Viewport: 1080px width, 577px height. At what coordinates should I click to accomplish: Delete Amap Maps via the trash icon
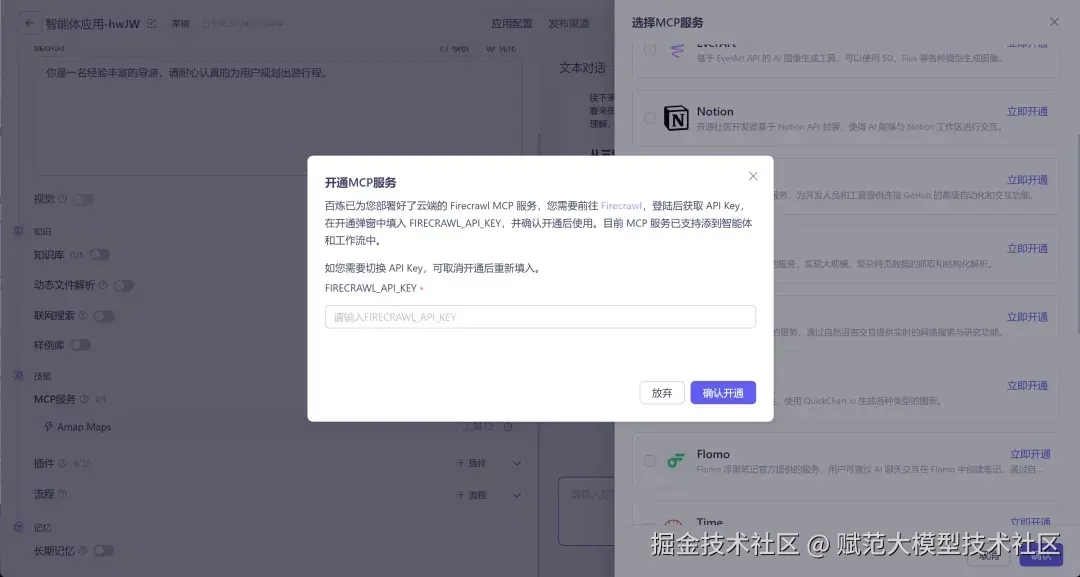pyautogui.click(x=509, y=426)
